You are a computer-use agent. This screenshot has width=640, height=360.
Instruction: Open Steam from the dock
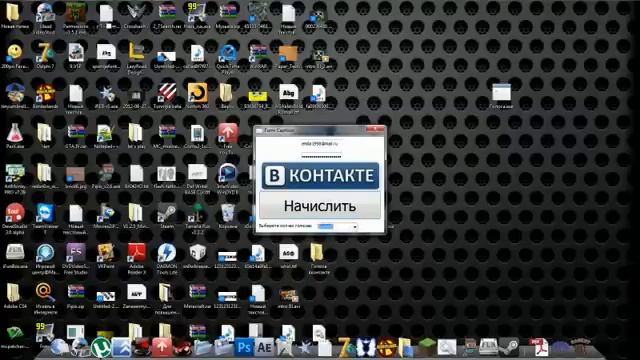click(509, 347)
